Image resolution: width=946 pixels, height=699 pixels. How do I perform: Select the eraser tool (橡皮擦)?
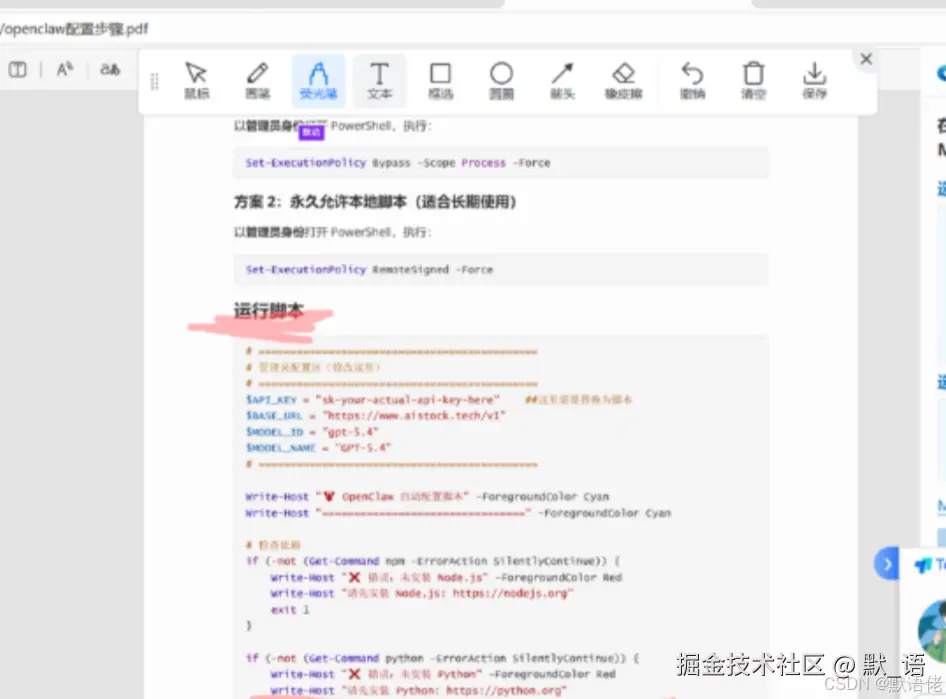(x=624, y=81)
